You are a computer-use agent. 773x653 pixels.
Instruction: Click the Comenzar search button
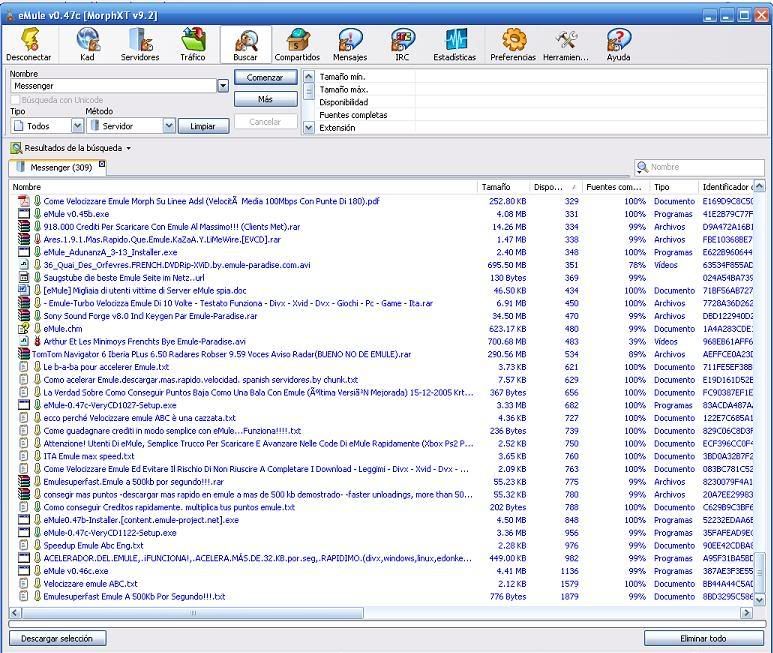coord(265,77)
